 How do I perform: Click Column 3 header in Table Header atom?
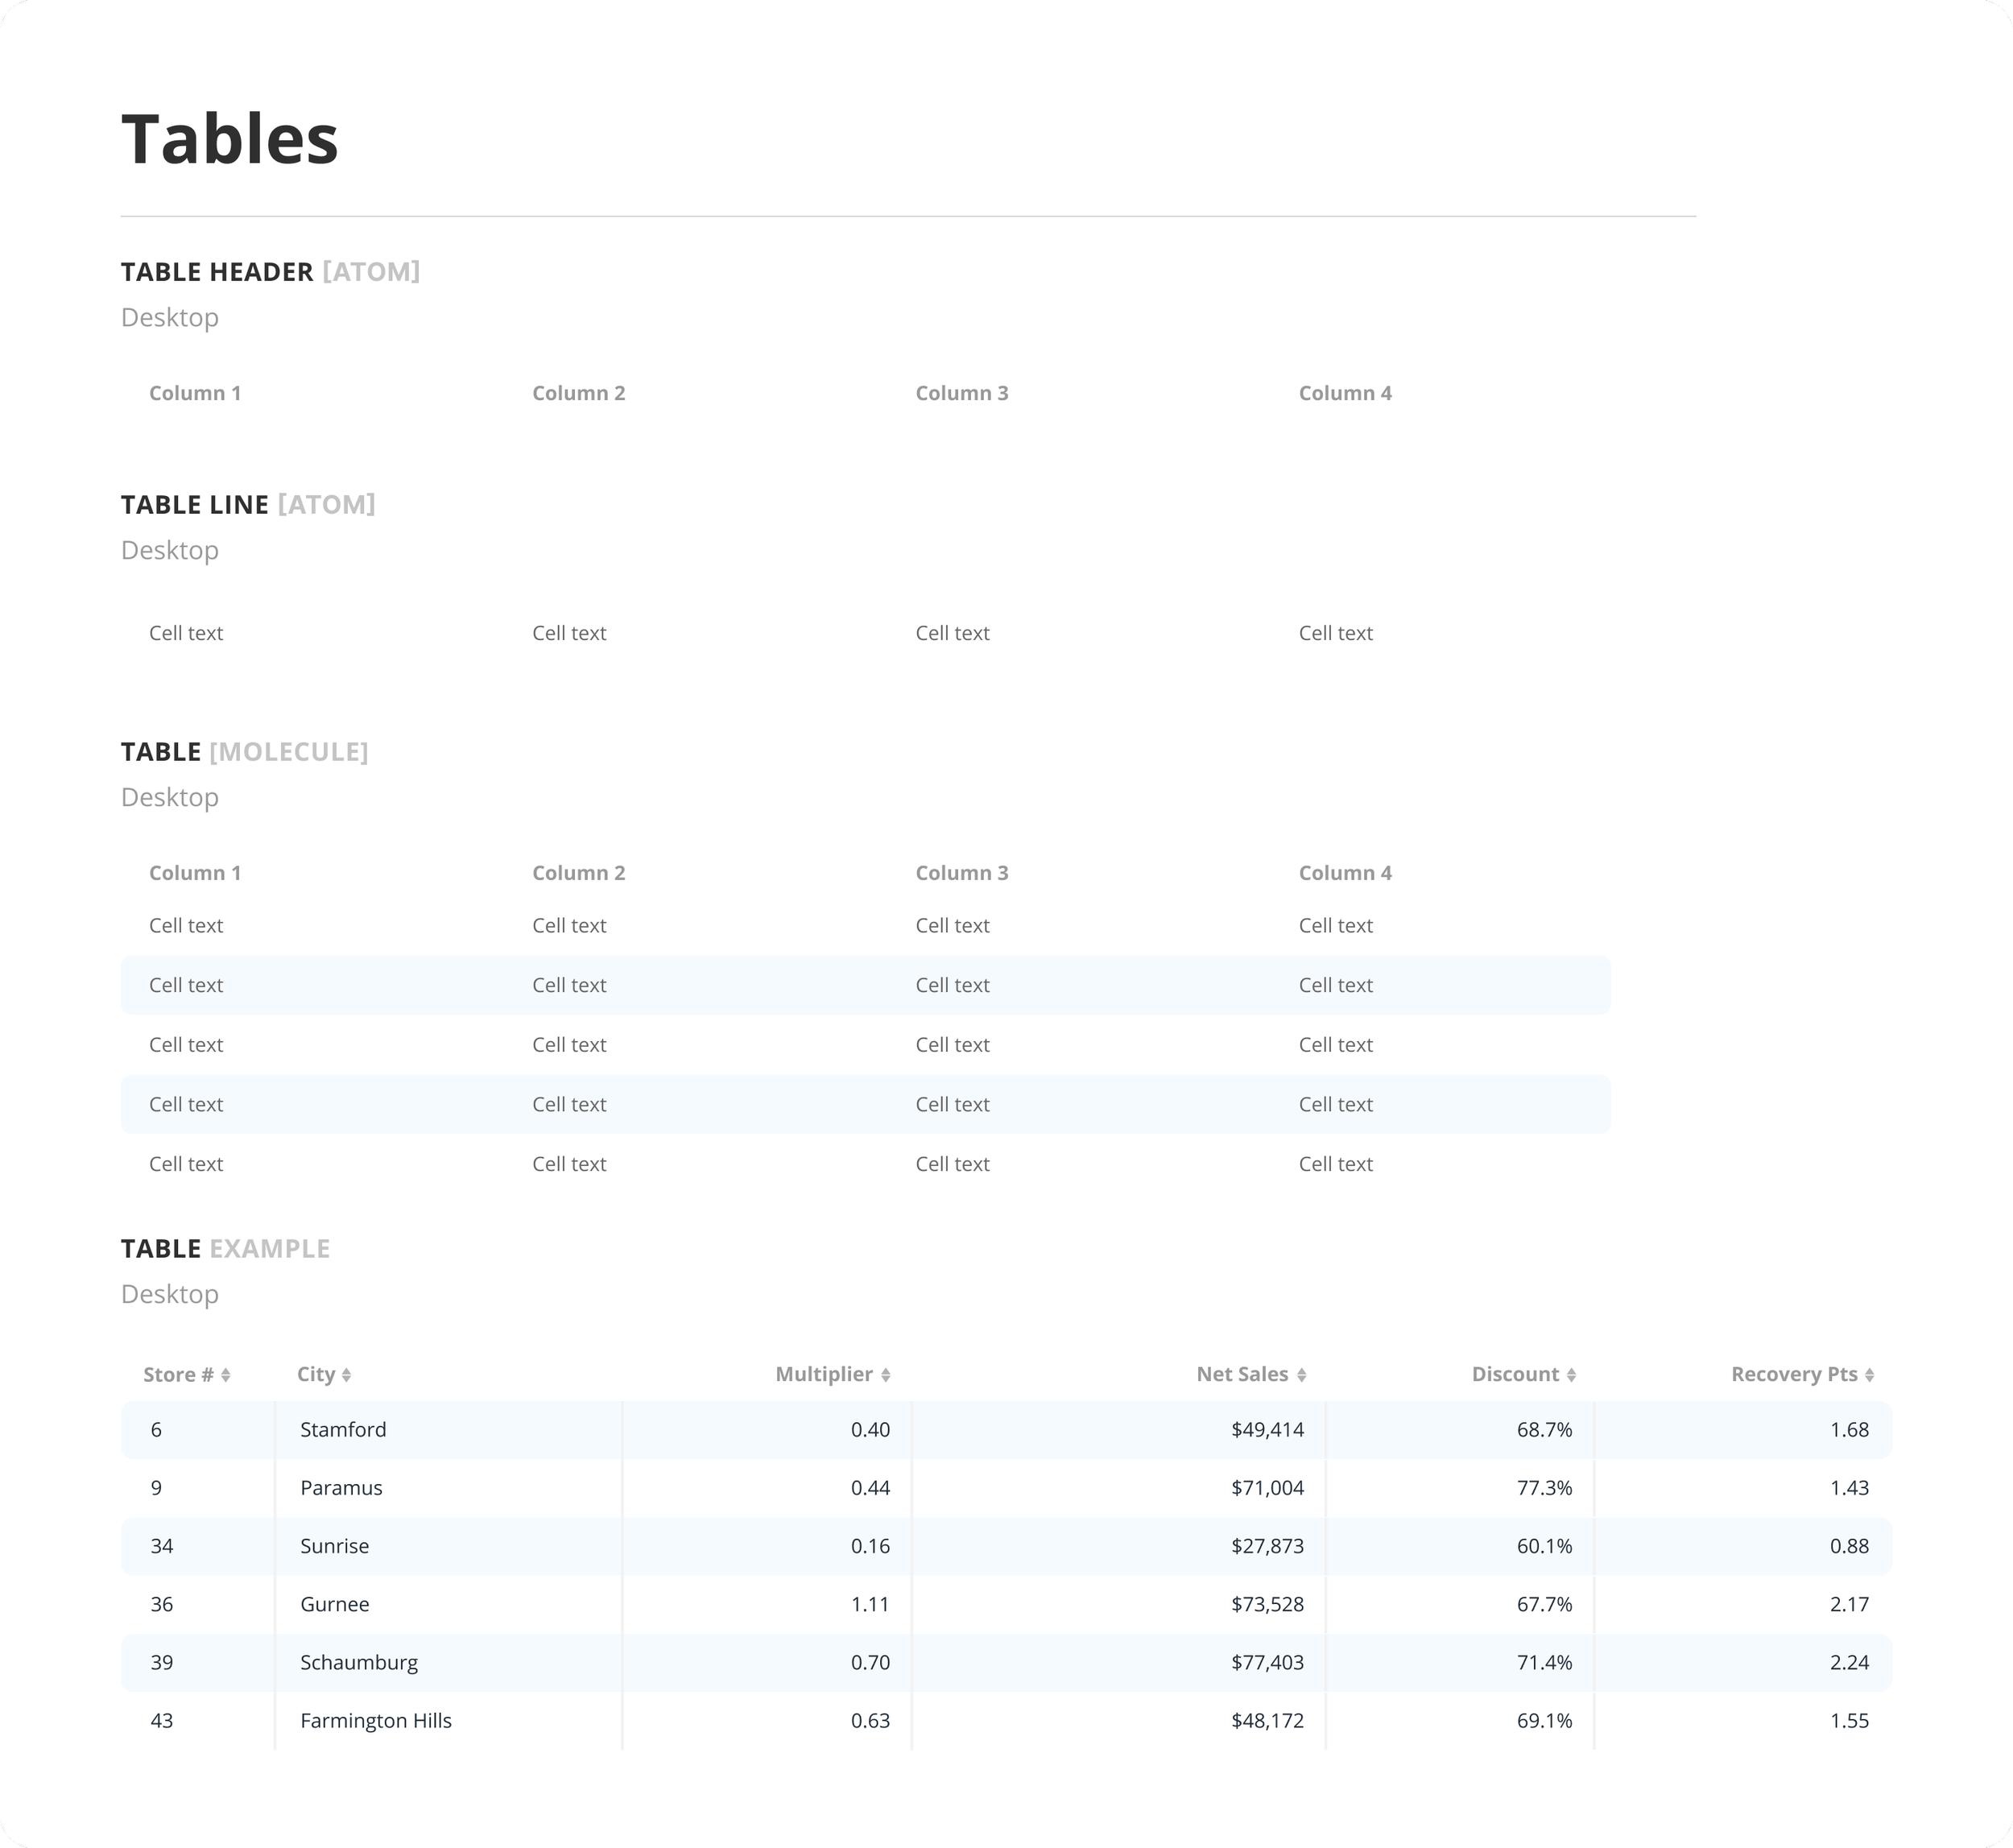point(962,393)
